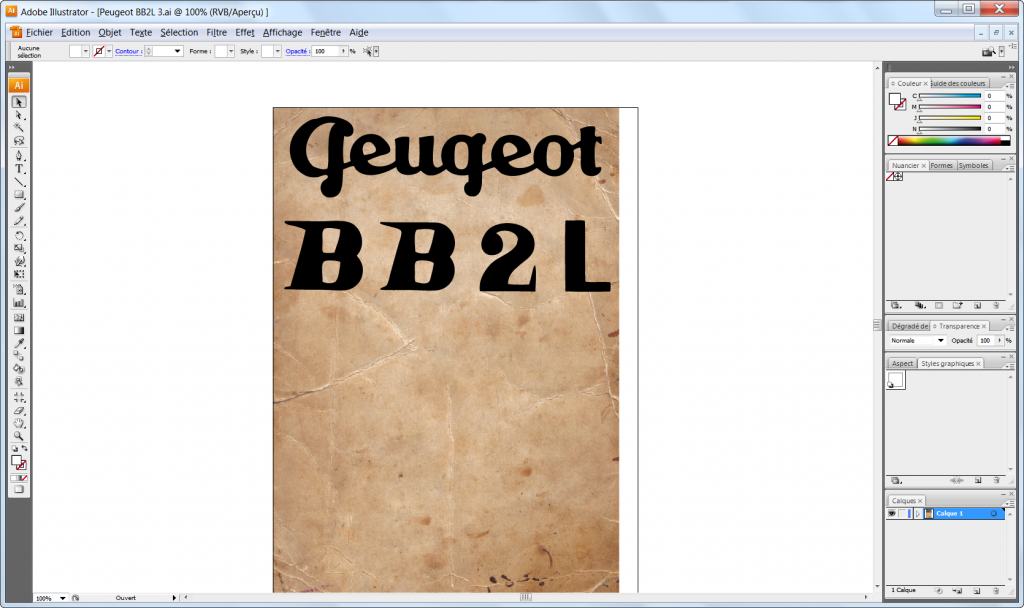
Task: Open the Effet menu
Action: [245, 32]
